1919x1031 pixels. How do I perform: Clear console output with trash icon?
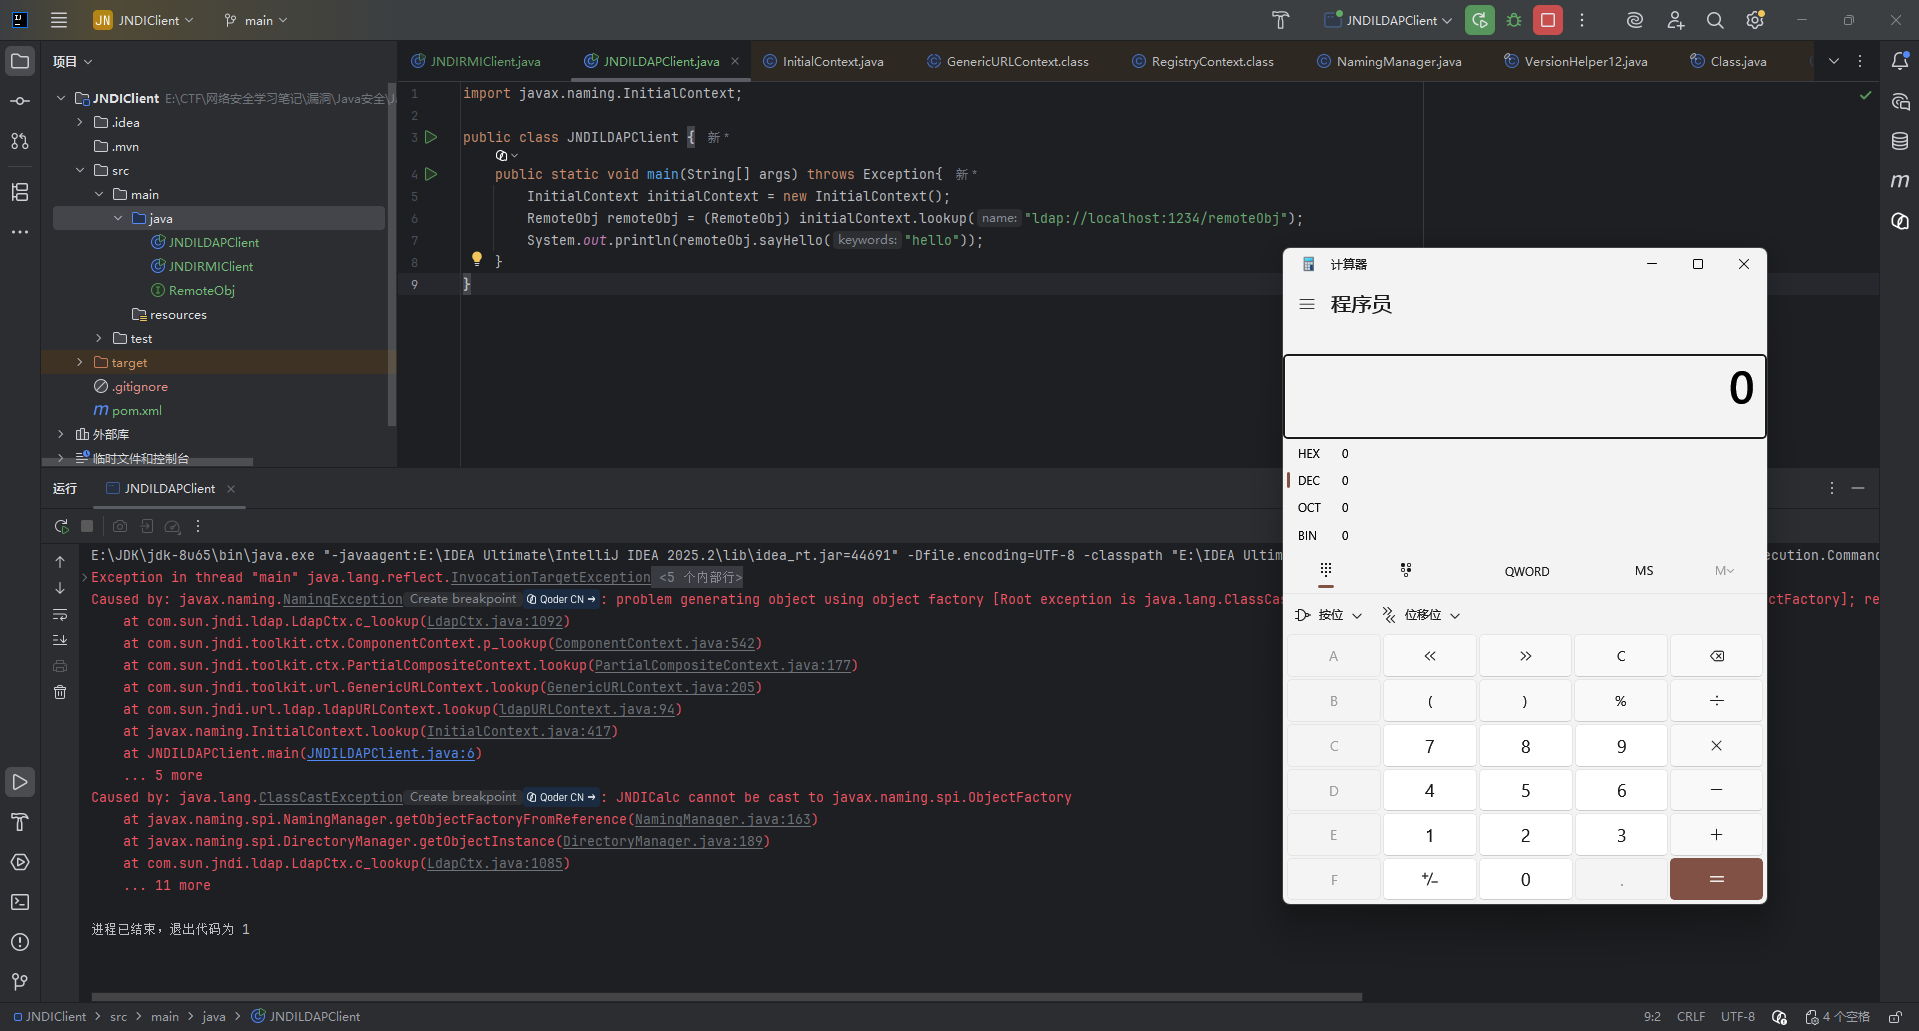click(60, 692)
